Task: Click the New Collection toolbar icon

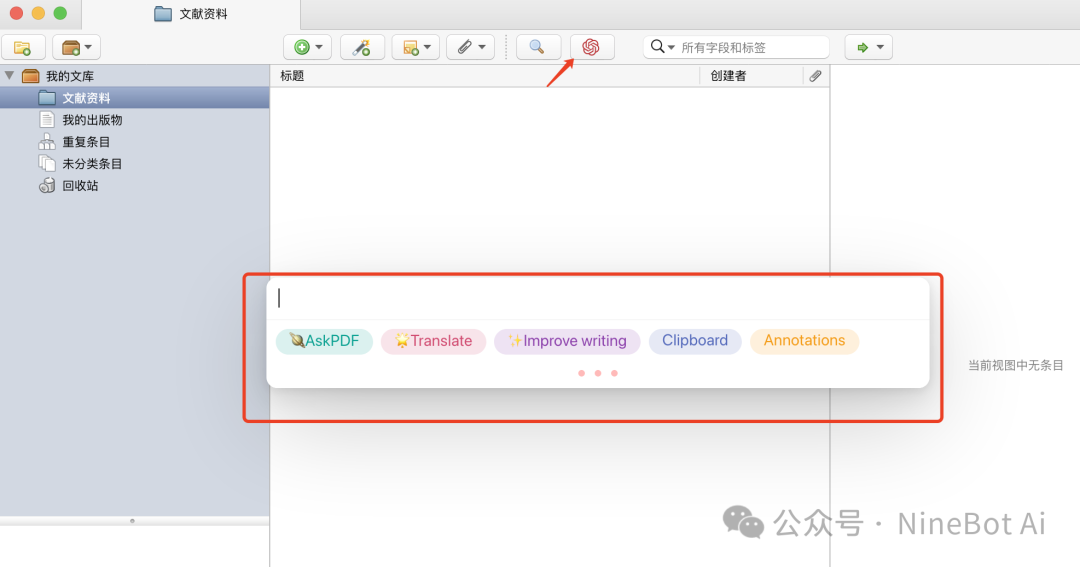Action: click(x=23, y=48)
